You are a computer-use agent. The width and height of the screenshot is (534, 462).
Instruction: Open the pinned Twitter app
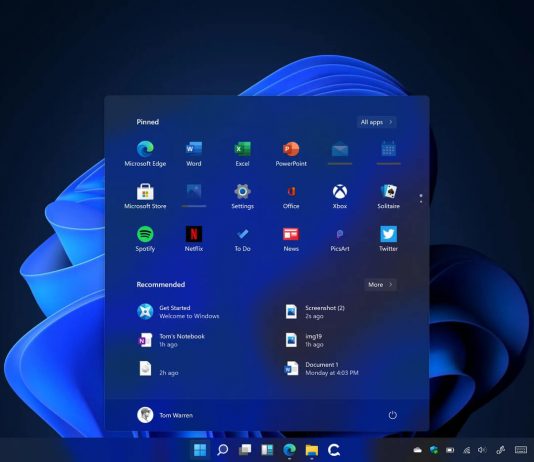pos(388,239)
